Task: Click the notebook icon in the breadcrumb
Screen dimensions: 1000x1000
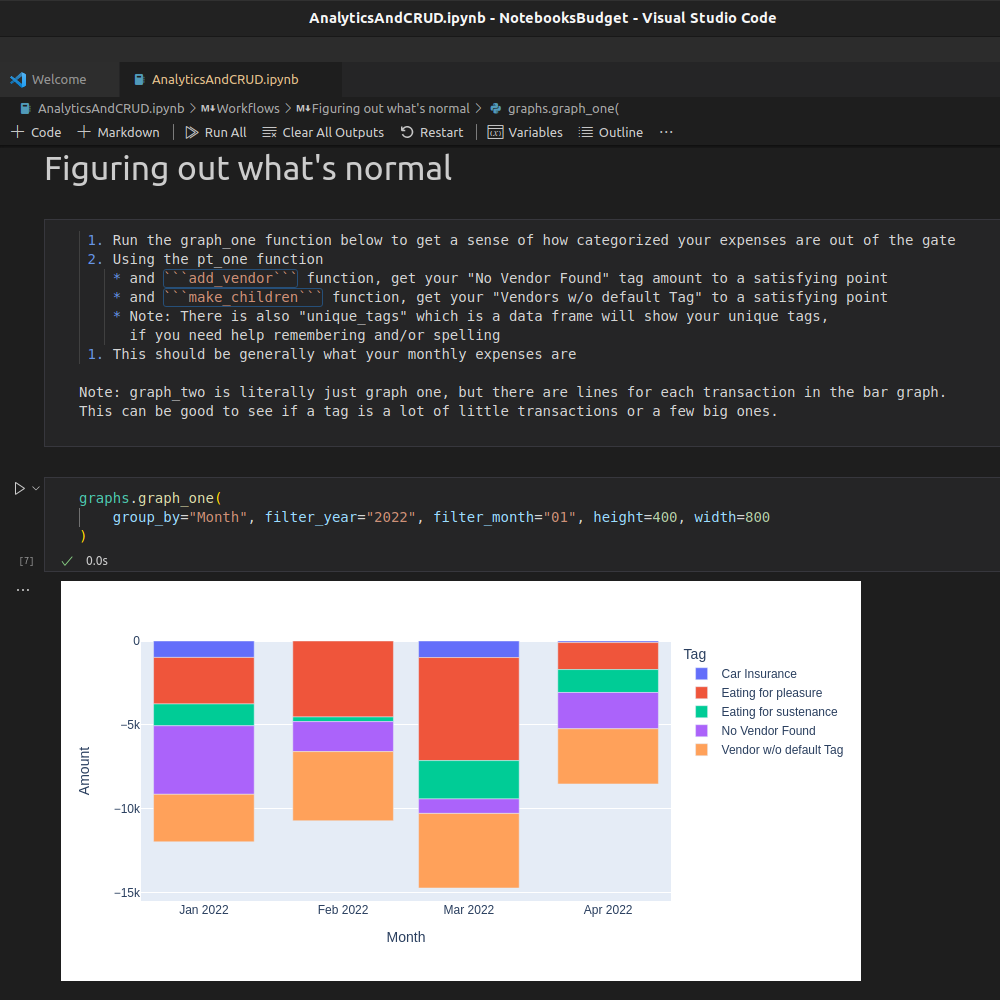Action: (x=25, y=108)
